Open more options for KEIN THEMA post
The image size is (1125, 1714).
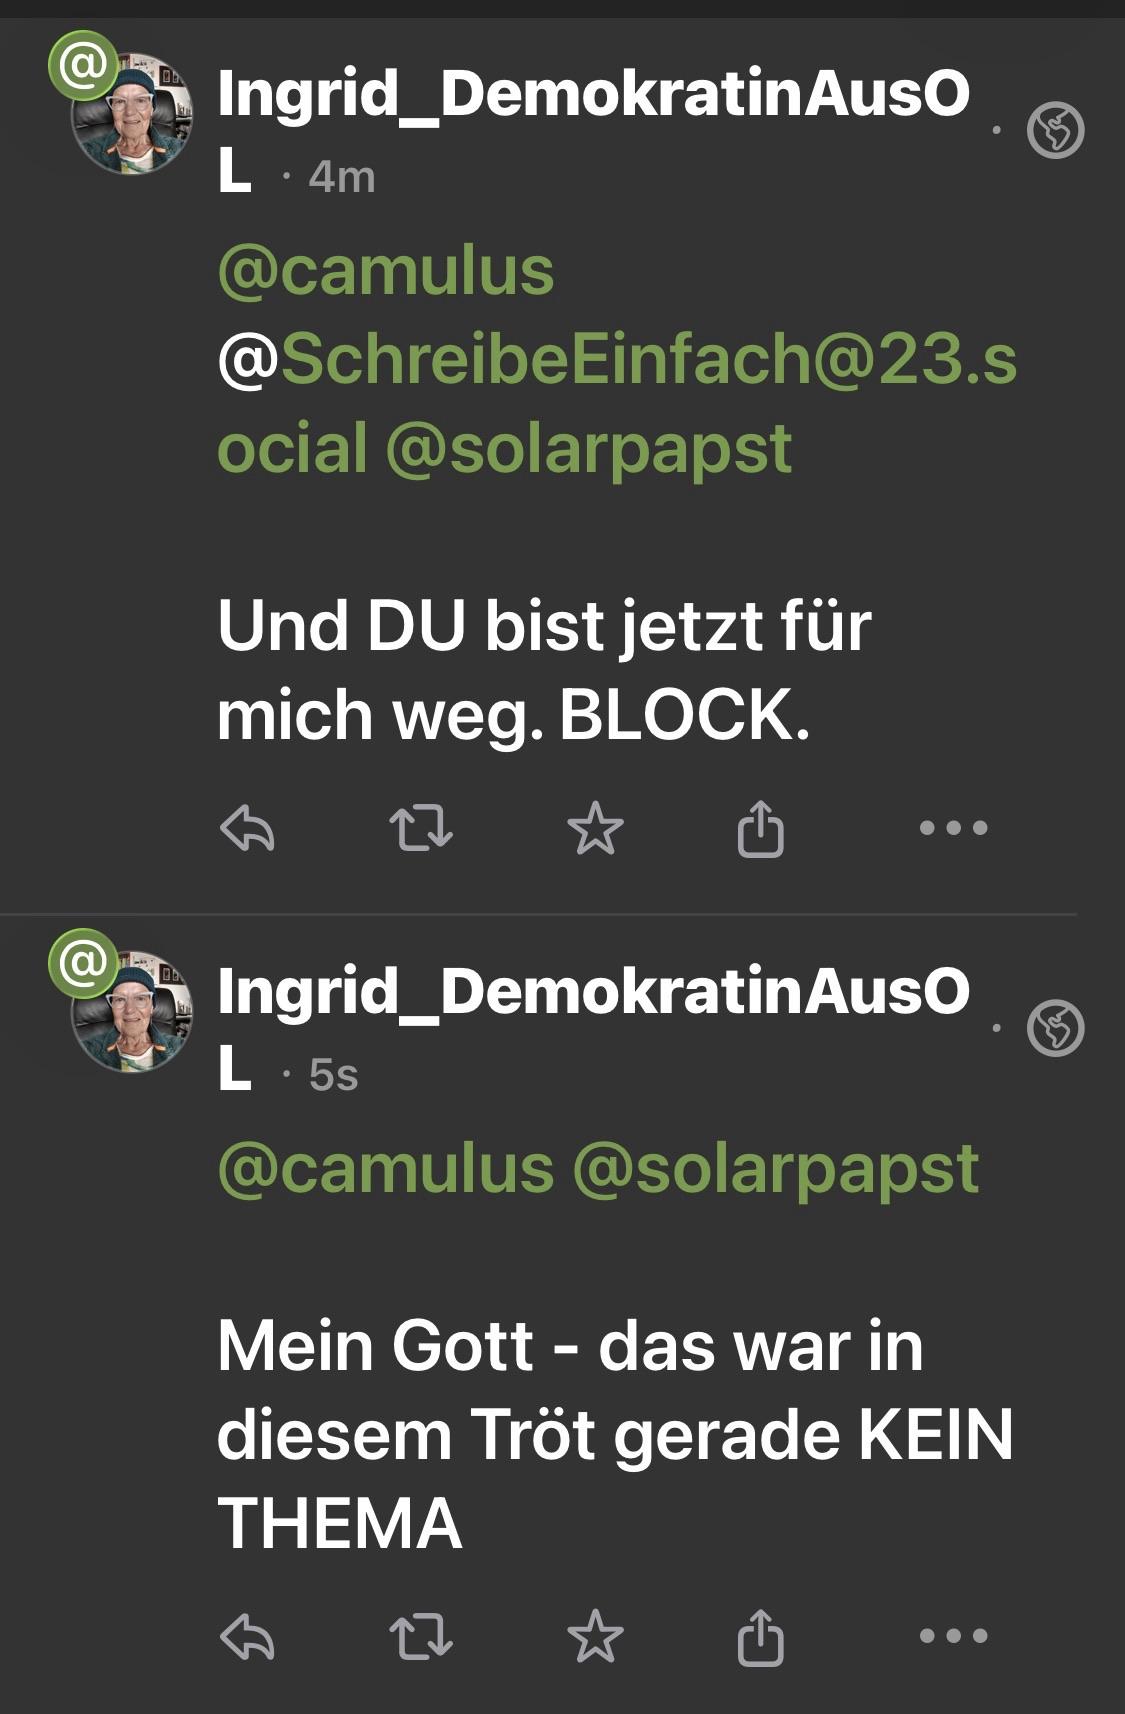click(x=953, y=1636)
